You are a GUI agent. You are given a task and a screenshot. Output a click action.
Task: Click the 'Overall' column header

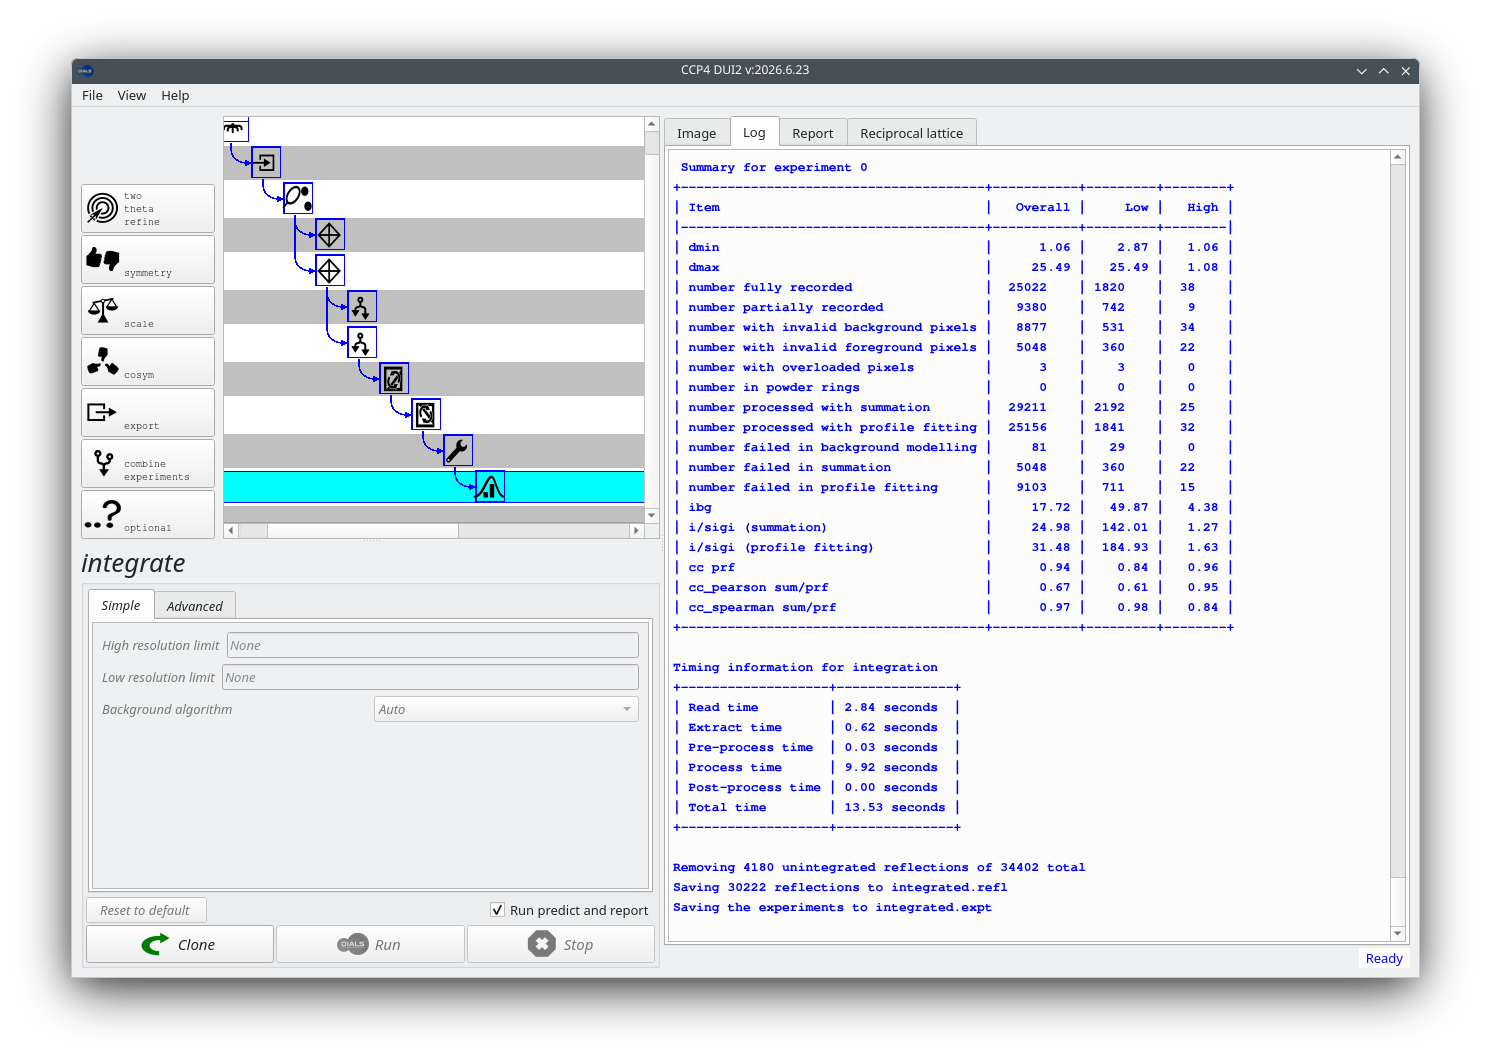(1042, 207)
